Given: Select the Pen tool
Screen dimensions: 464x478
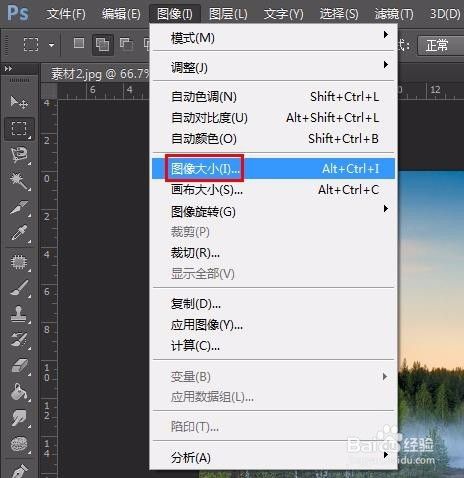Looking at the screenshot, I should (x=19, y=470).
